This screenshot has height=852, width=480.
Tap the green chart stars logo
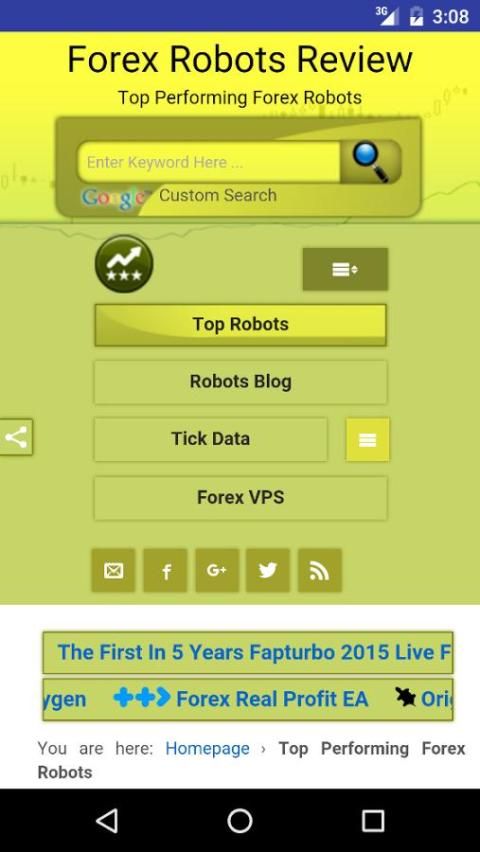(x=124, y=264)
